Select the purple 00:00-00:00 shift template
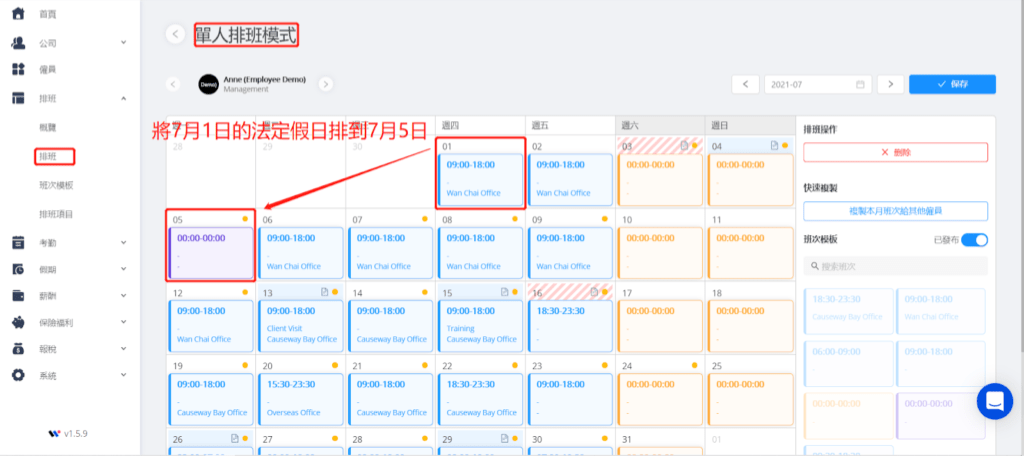Viewport: 1024px width, 456px height. (941, 415)
